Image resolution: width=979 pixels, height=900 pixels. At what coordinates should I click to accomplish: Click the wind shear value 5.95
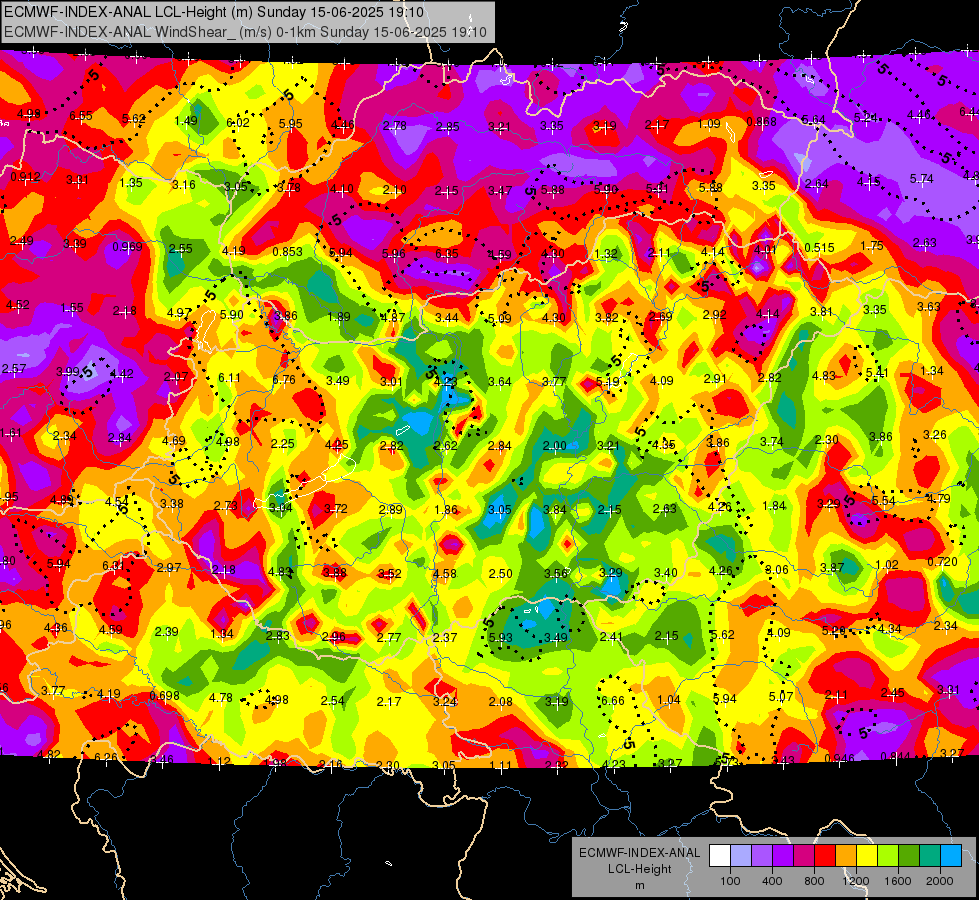pyautogui.click(x=291, y=124)
